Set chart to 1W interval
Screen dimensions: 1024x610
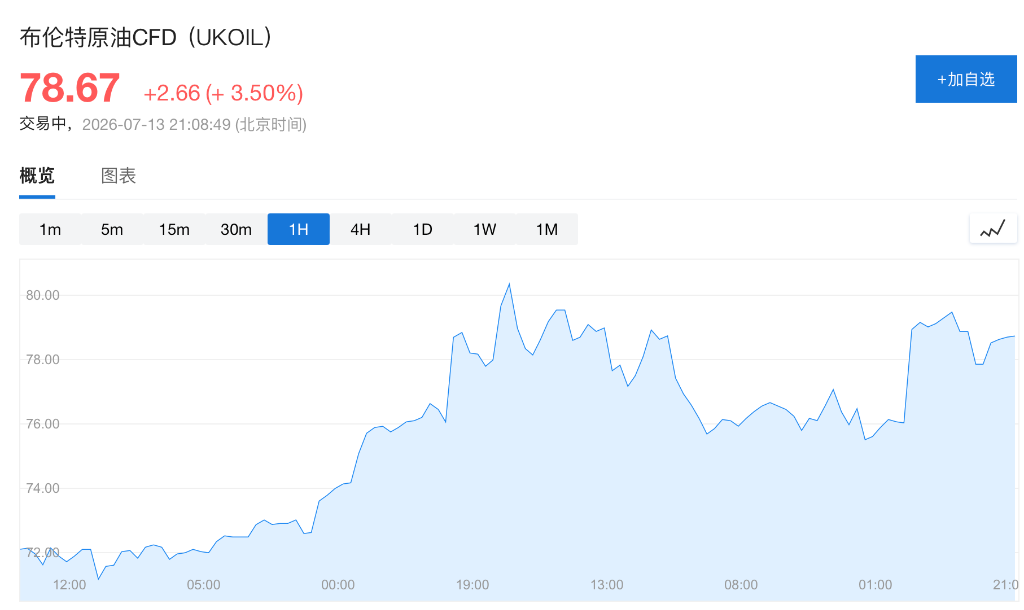click(485, 229)
